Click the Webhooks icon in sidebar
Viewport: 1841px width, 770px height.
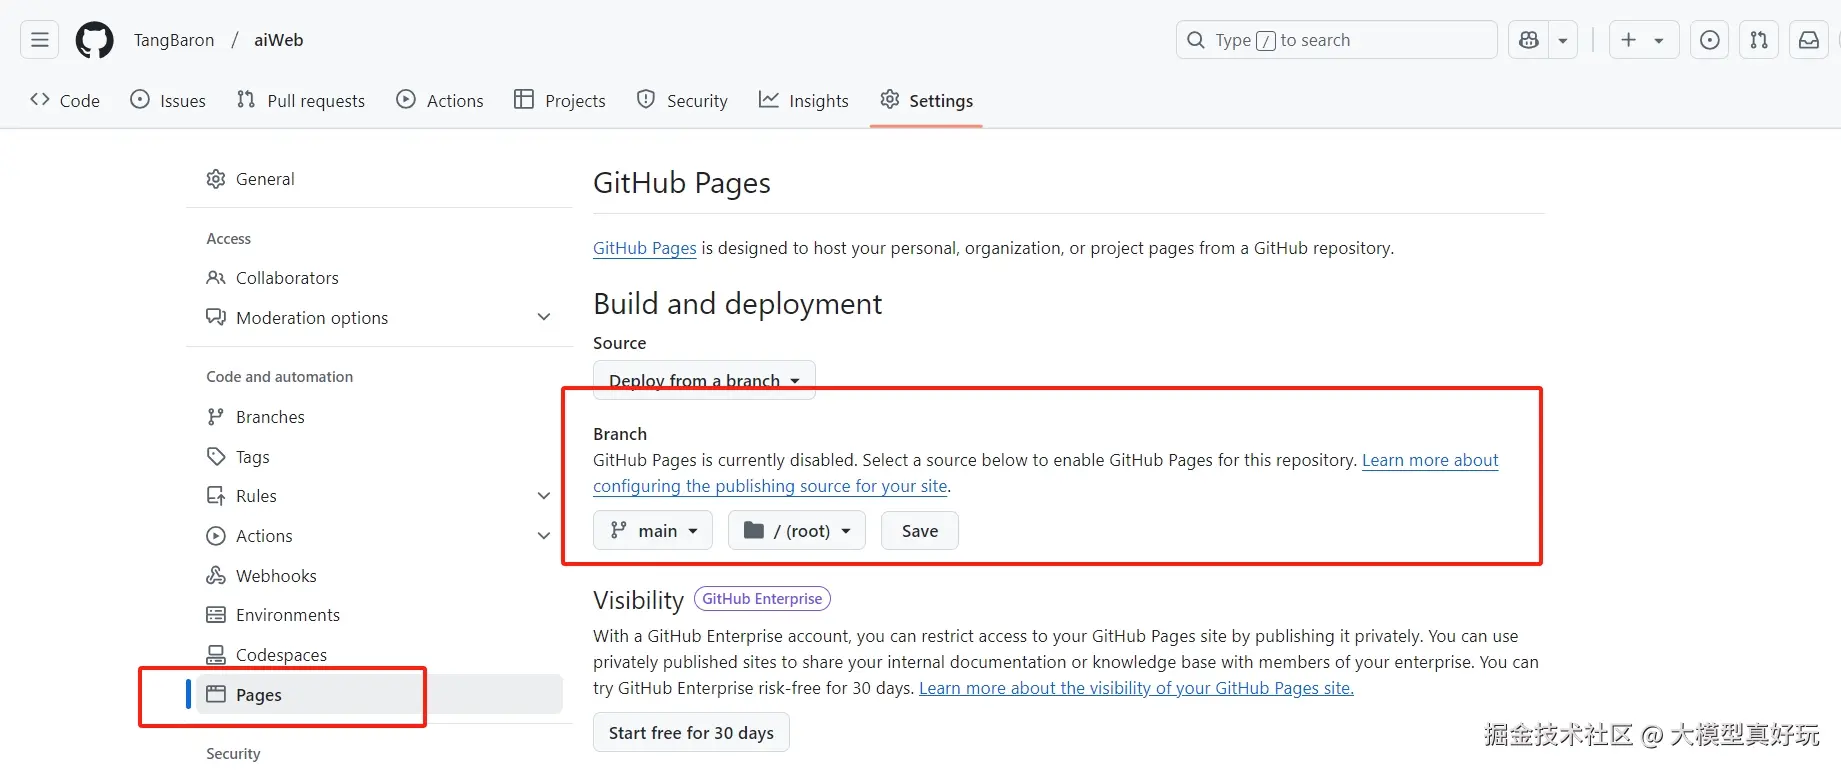[216, 576]
